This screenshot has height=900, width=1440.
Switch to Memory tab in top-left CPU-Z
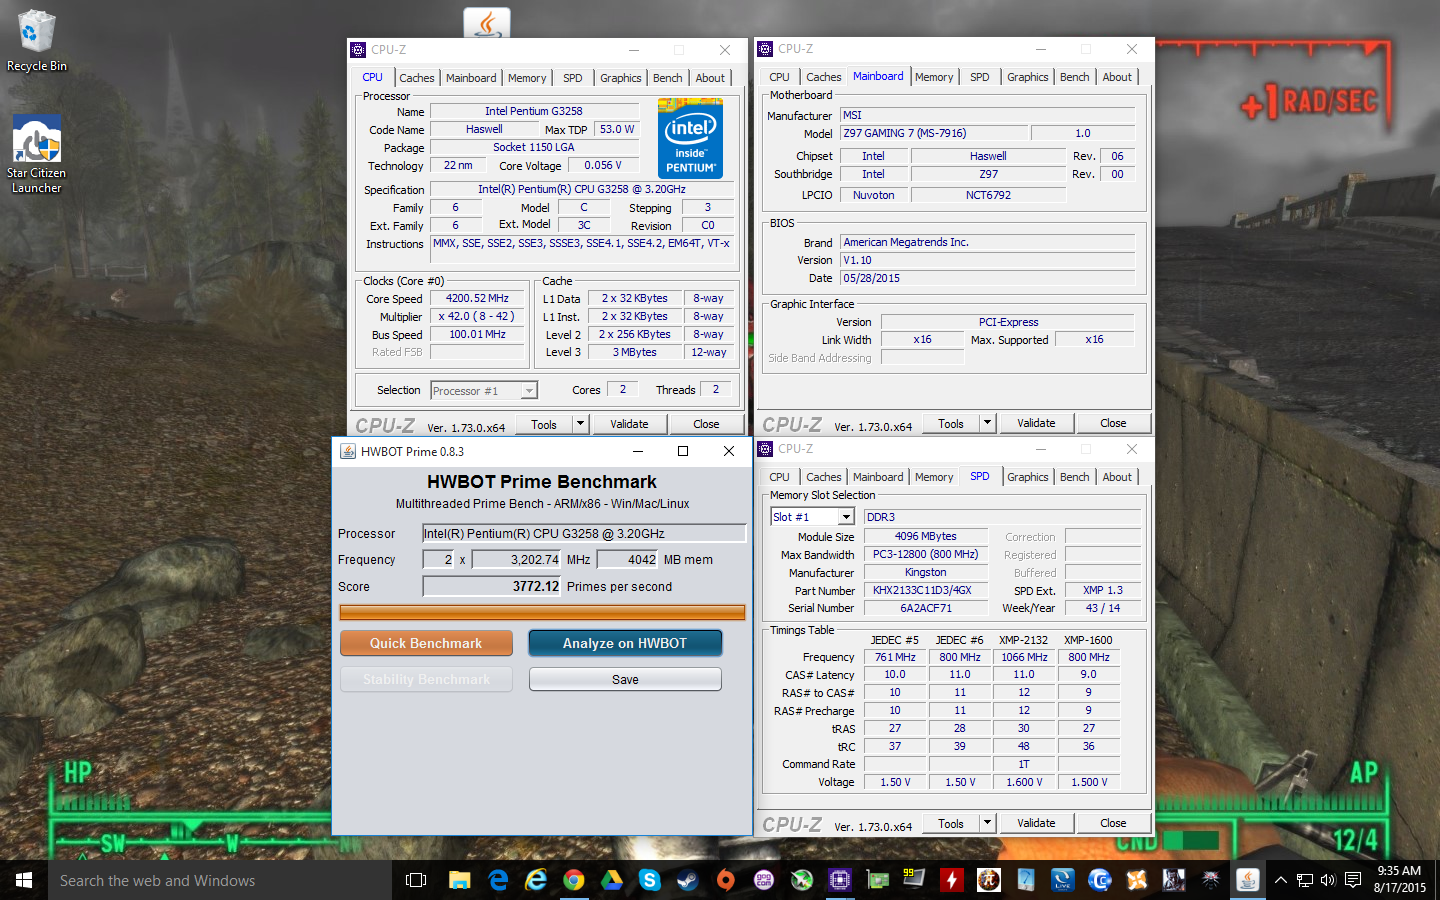point(527,78)
